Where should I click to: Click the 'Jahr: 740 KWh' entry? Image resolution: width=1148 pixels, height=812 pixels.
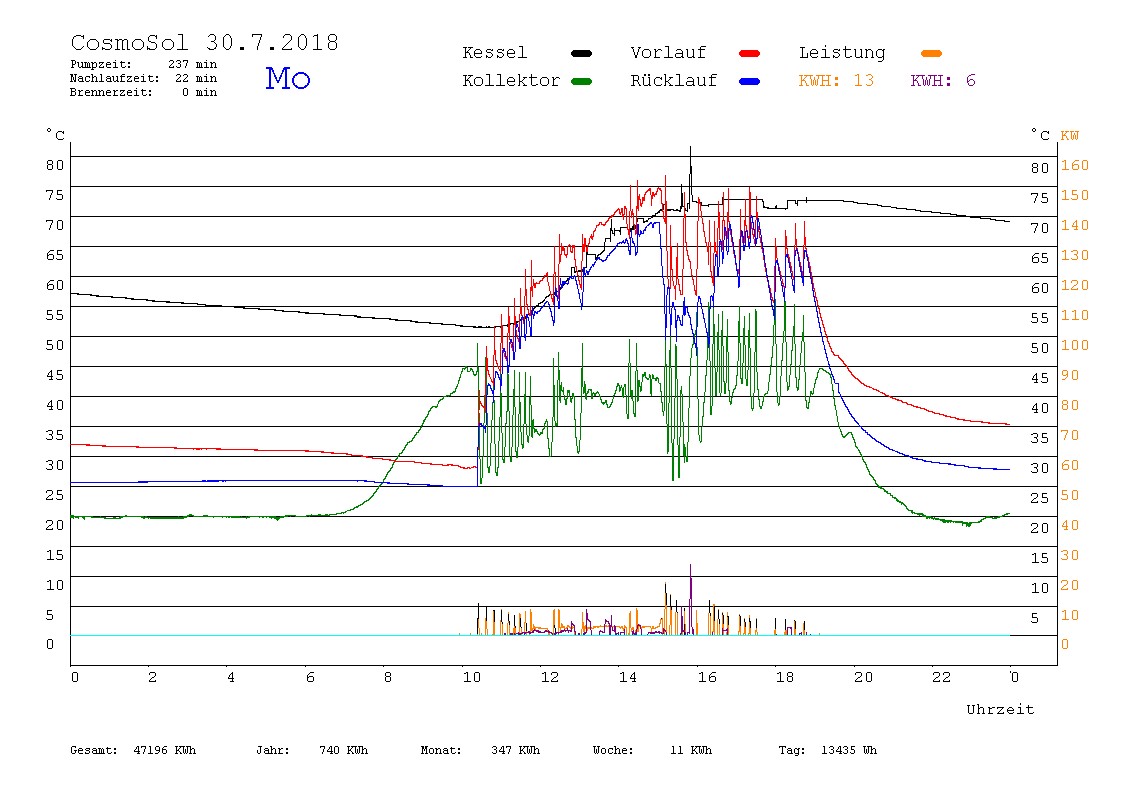coord(312,750)
